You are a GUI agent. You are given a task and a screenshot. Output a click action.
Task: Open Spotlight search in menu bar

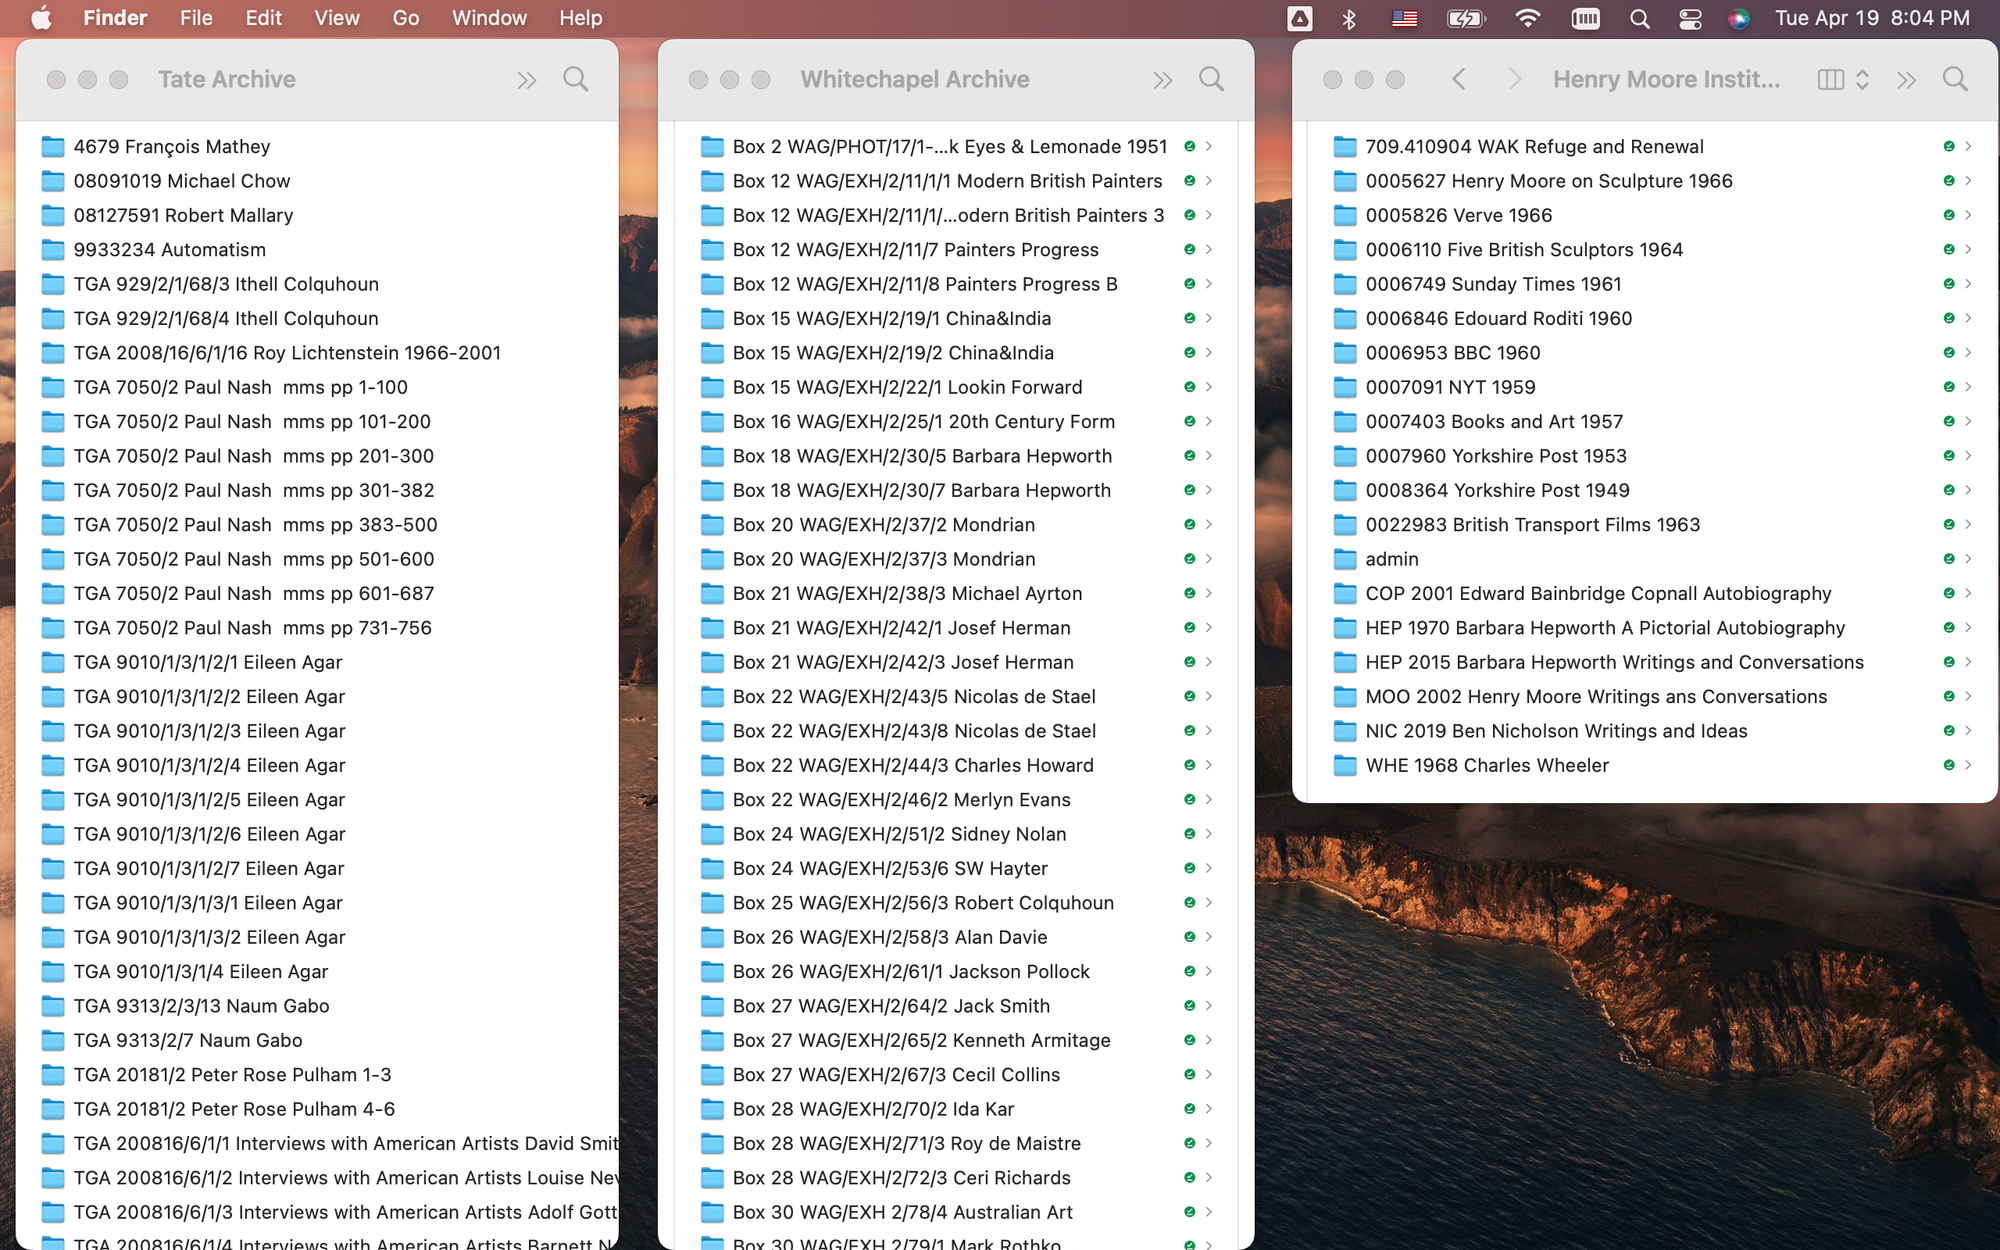tap(1639, 18)
